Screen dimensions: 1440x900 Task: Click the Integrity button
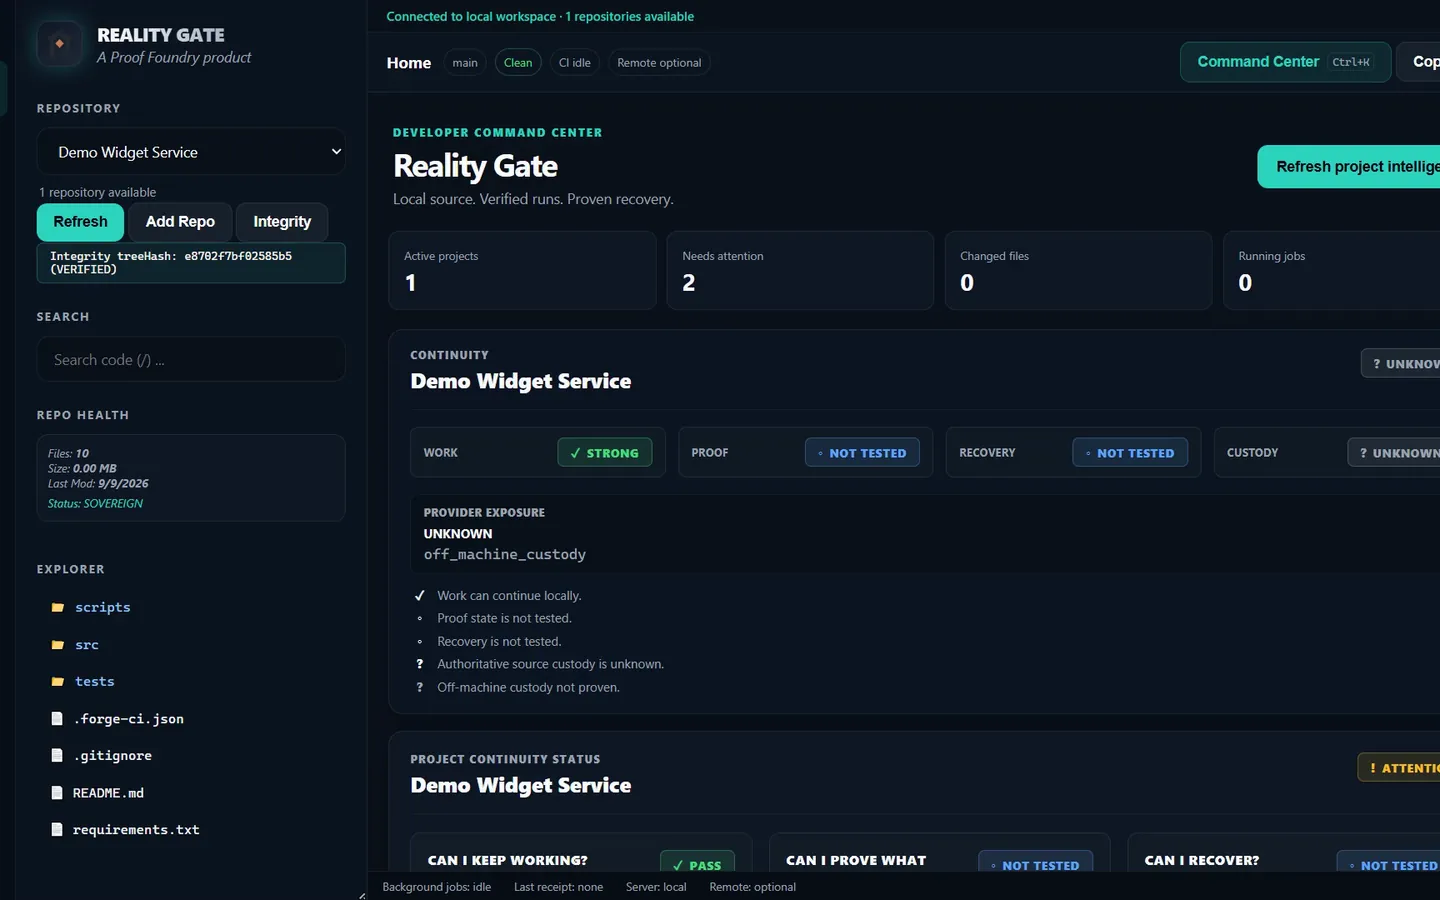pos(282,222)
